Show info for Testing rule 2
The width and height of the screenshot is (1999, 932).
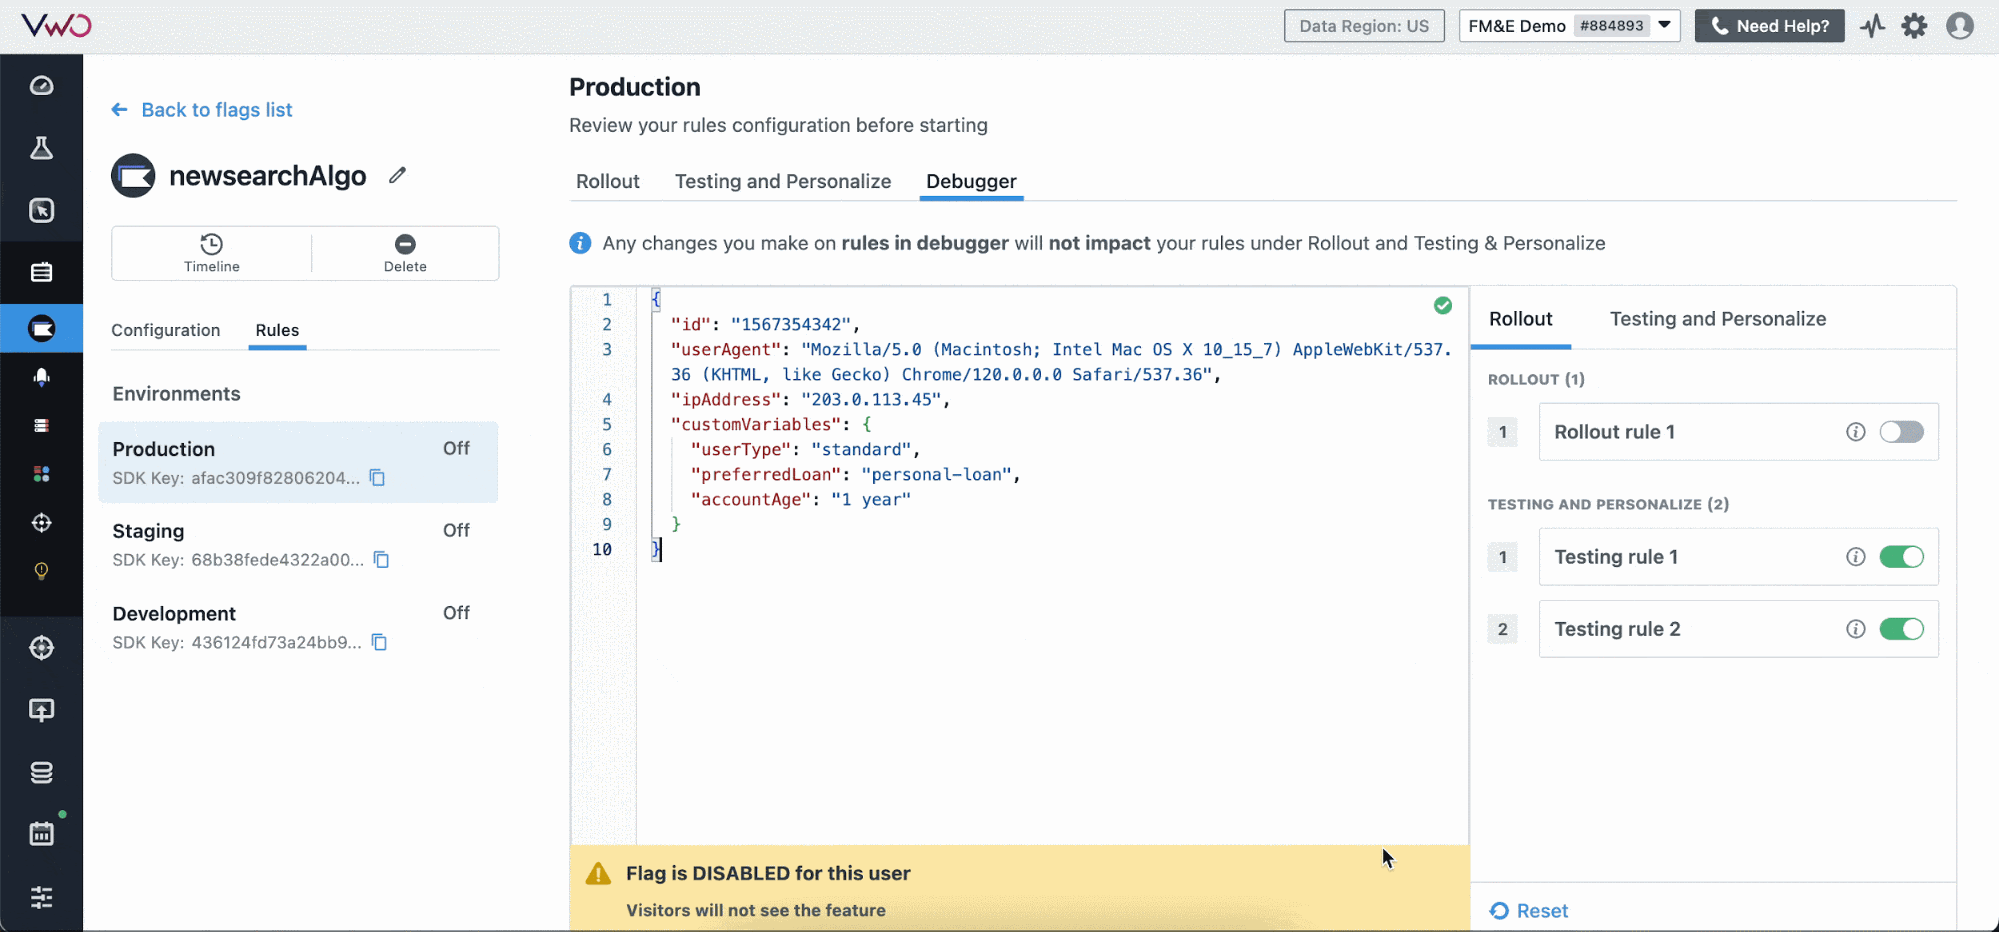pos(1855,629)
